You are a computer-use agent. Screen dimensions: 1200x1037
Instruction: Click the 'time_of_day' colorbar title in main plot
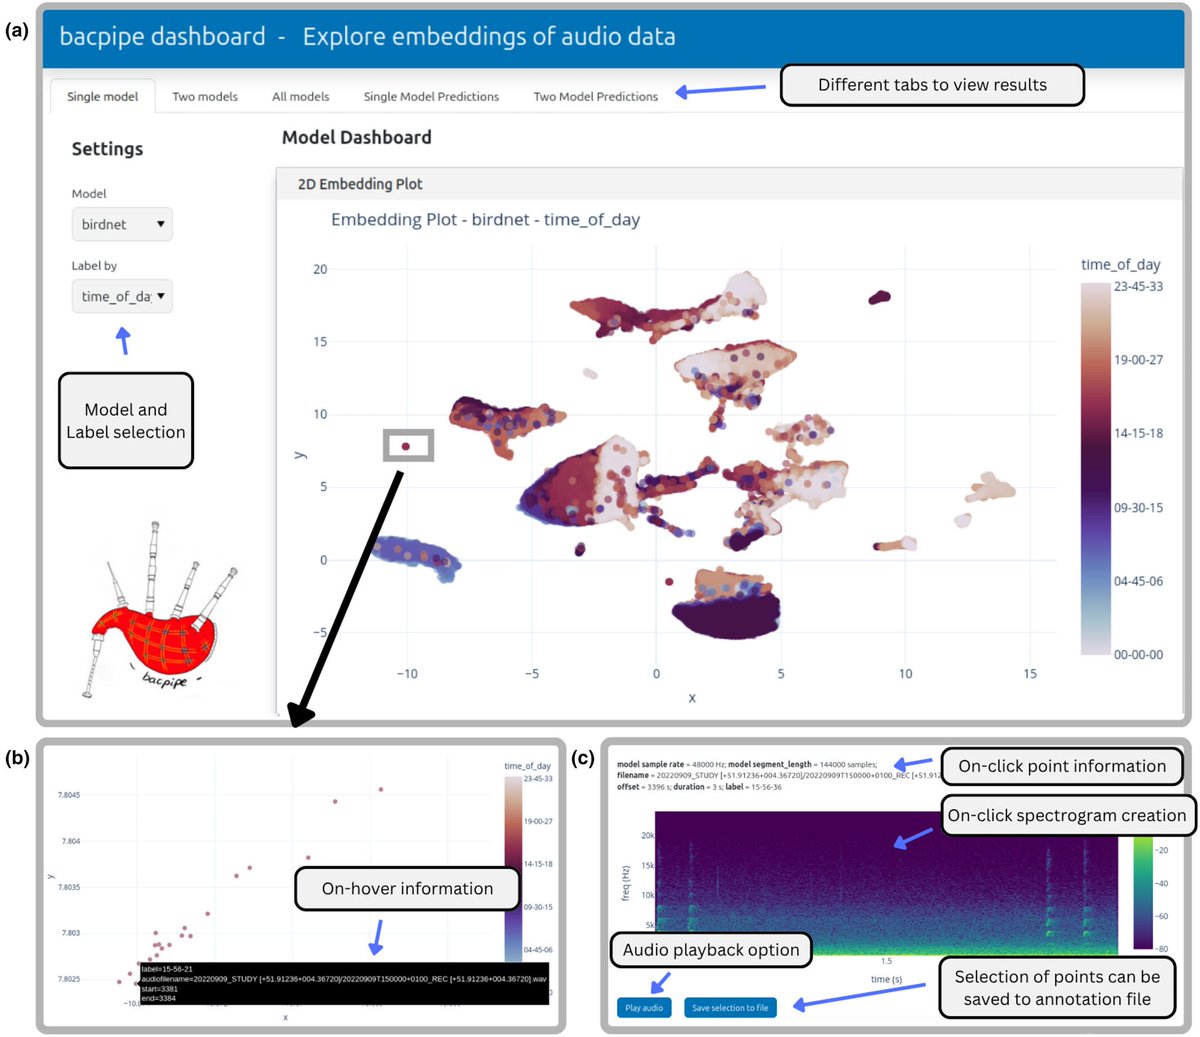(1120, 265)
